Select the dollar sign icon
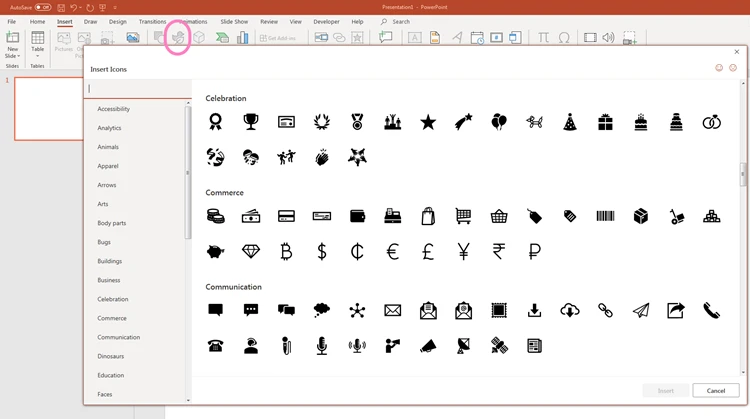Viewport: 750px width, 419px height. click(322, 252)
